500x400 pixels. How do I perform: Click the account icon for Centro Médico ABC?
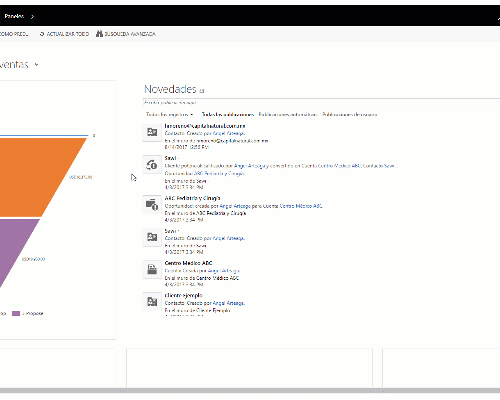[x=152, y=269]
